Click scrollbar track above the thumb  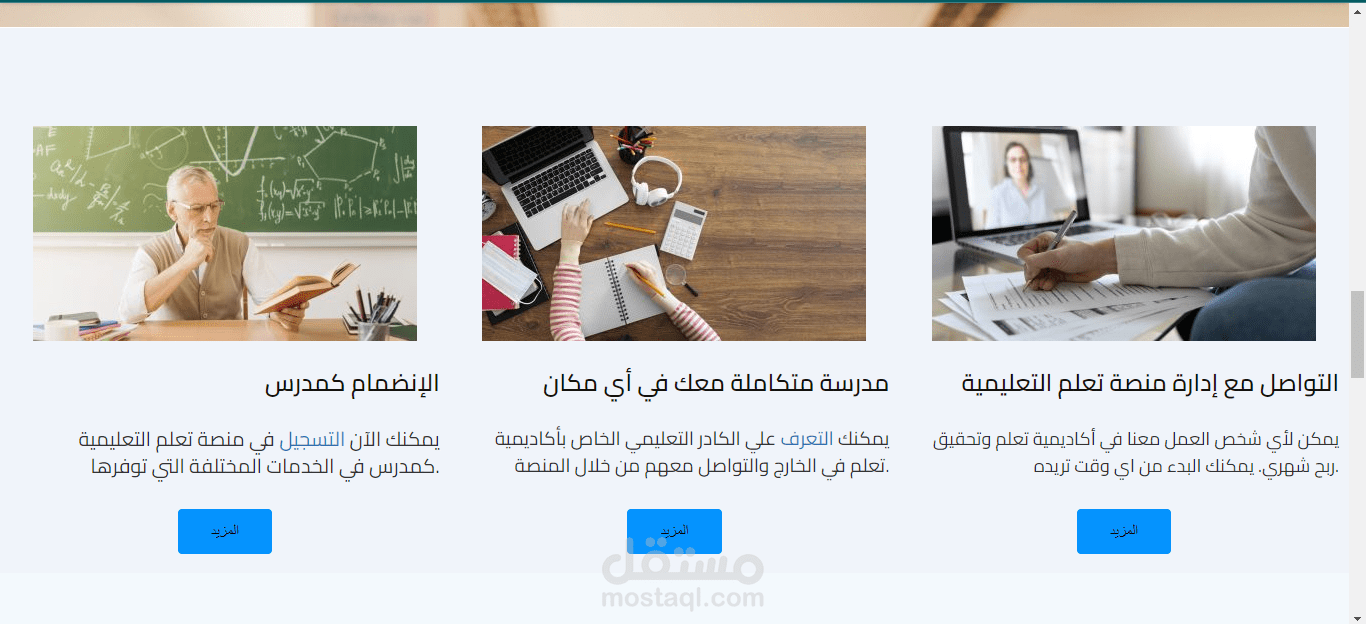[x=1357, y=150]
